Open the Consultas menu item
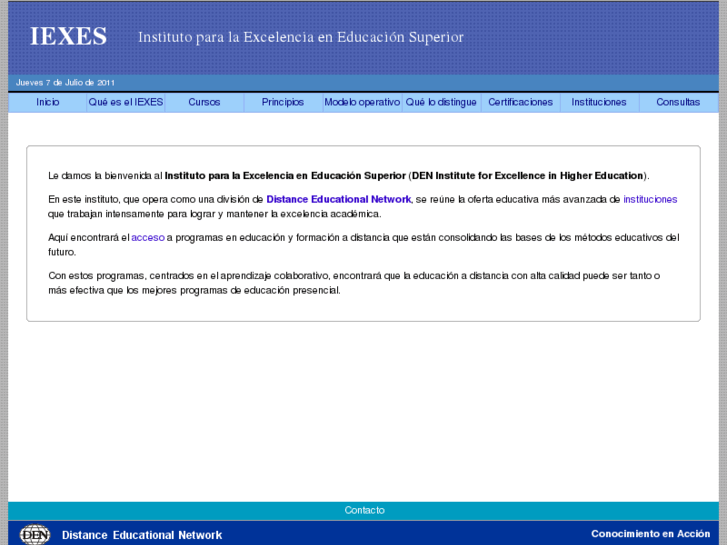This screenshot has height=545, width=727. coord(678,102)
